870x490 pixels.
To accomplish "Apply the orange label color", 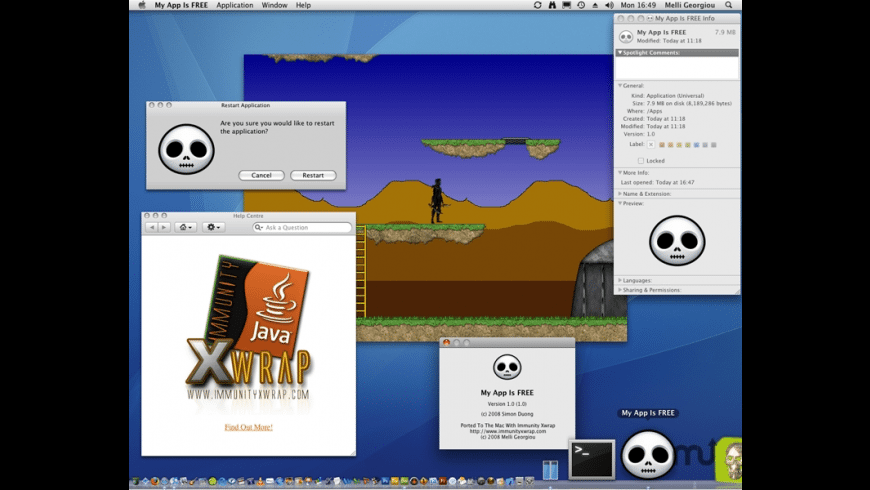I will [670, 145].
